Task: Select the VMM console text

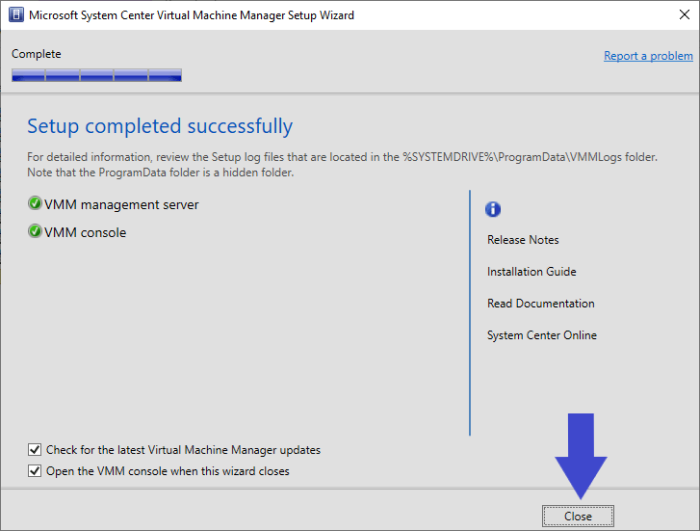Action: (x=85, y=232)
